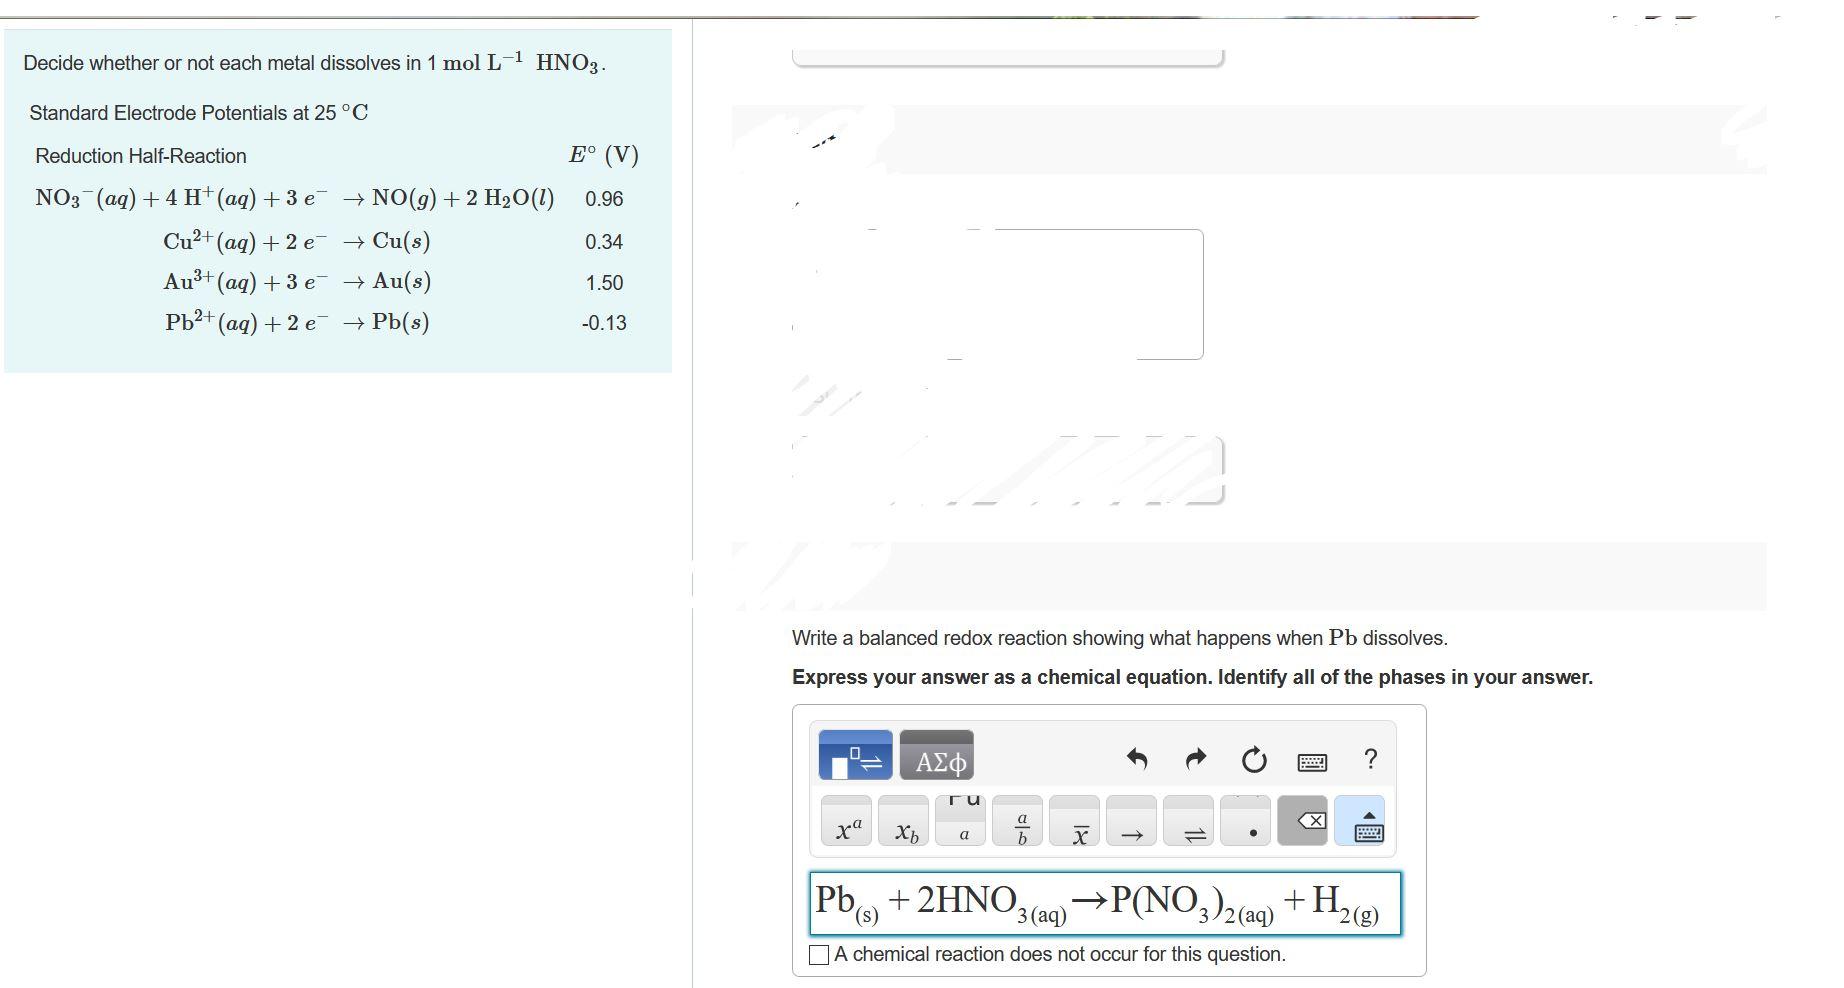Click inside the chemical equation answer field
The height and width of the screenshot is (988, 1844).
1108,903
